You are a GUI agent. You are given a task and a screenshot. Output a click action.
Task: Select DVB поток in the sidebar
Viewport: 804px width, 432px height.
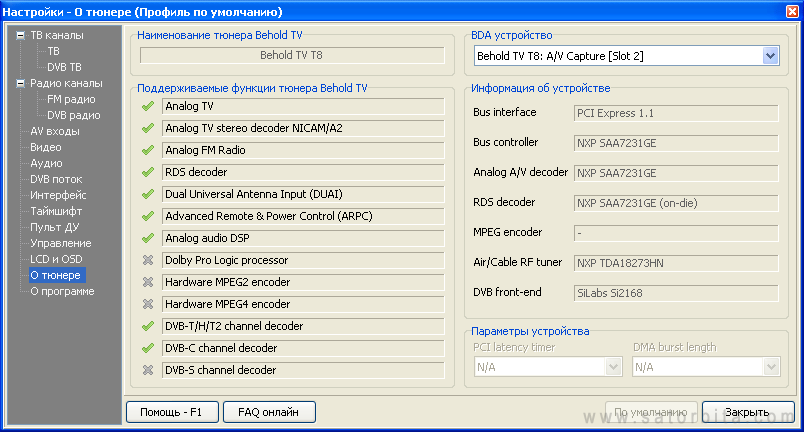pyautogui.click(x=56, y=179)
